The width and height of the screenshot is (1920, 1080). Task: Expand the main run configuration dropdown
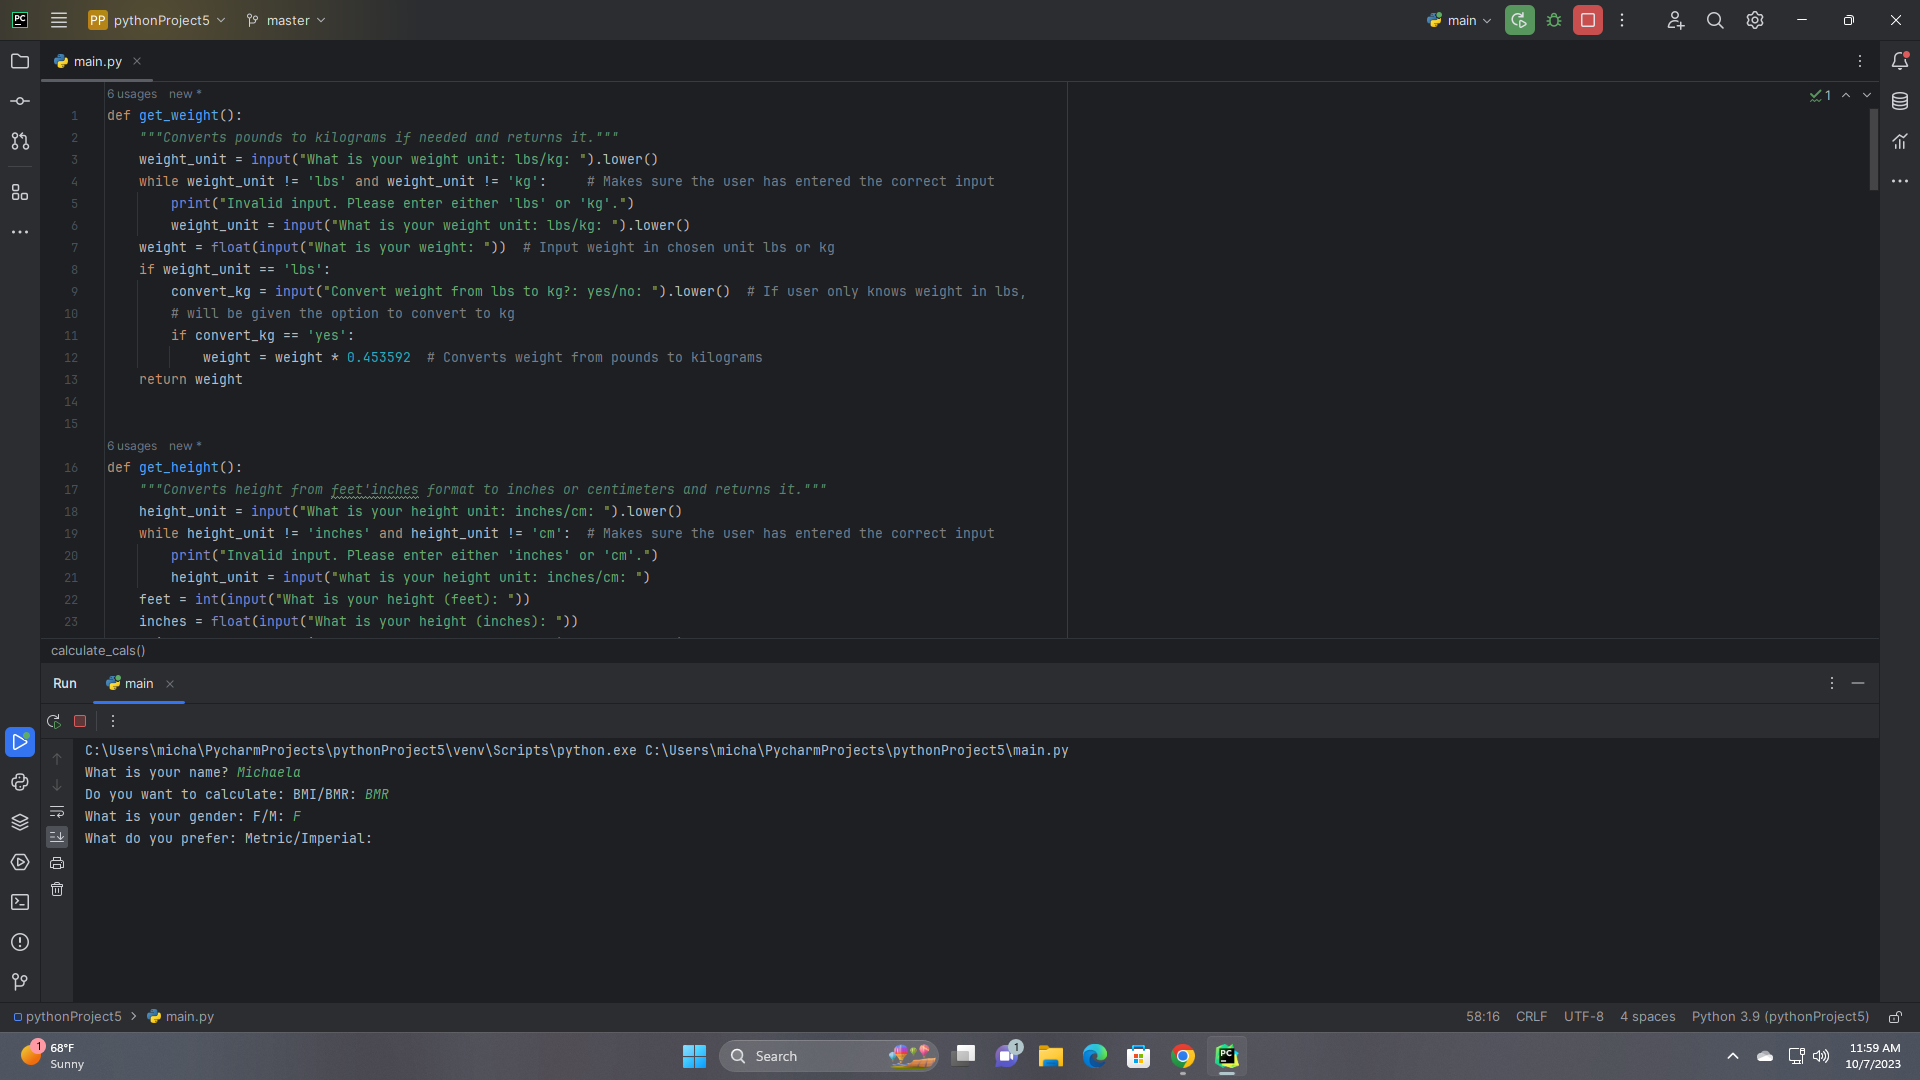pos(1461,20)
